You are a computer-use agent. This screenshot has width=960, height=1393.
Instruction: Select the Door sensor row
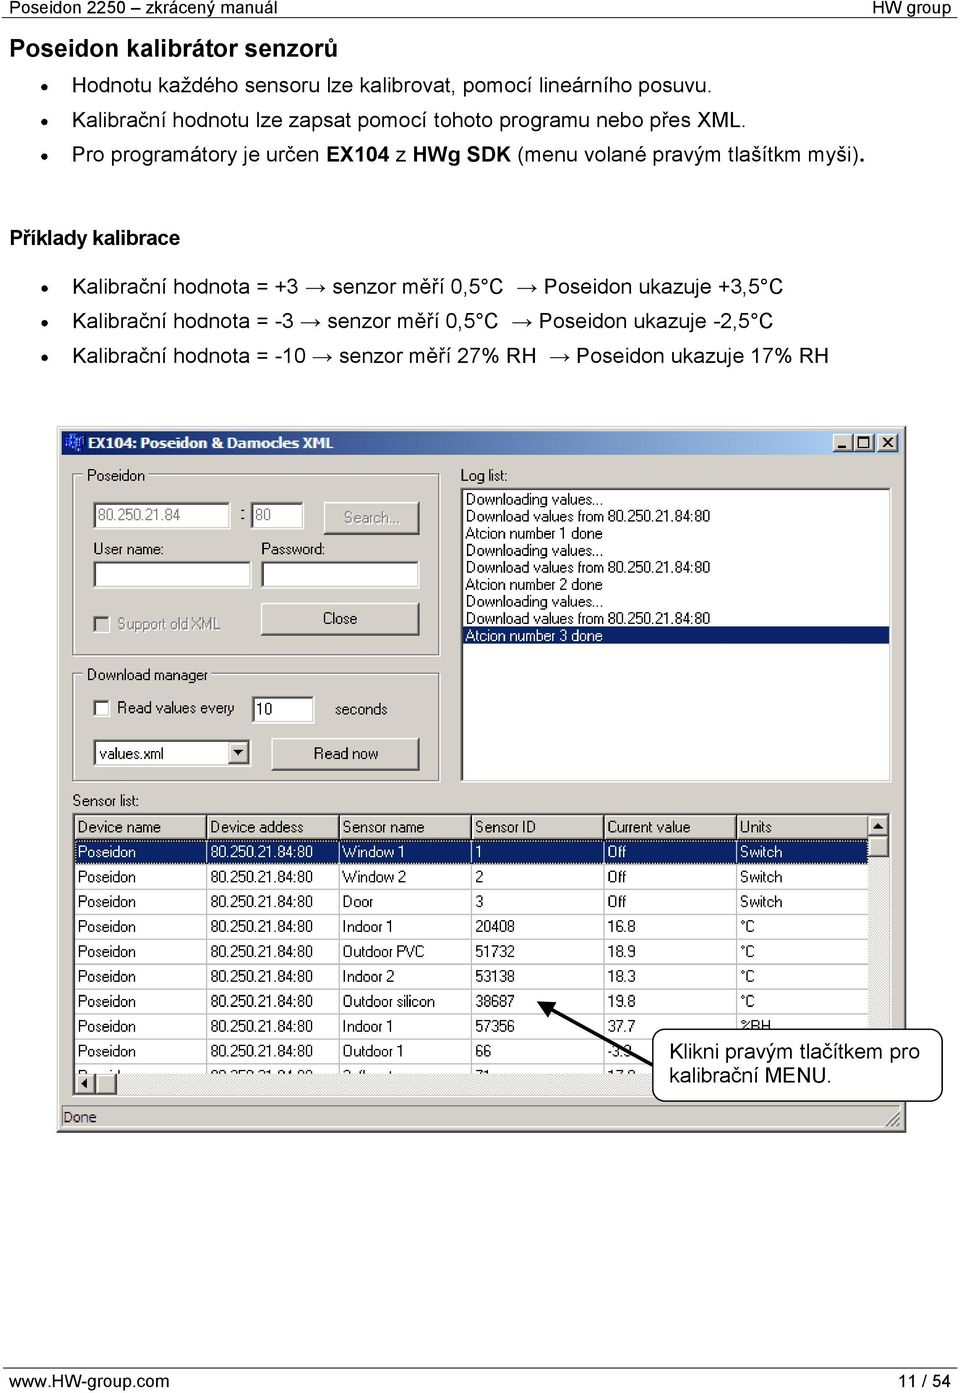pyautogui.click(x=471, y=902)
